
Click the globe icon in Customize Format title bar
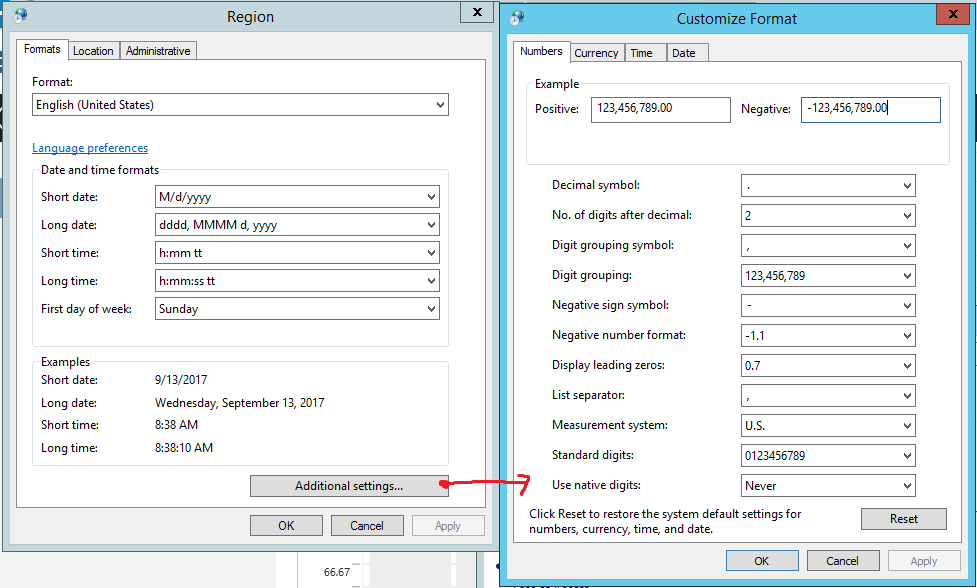[x=517, y=17]
